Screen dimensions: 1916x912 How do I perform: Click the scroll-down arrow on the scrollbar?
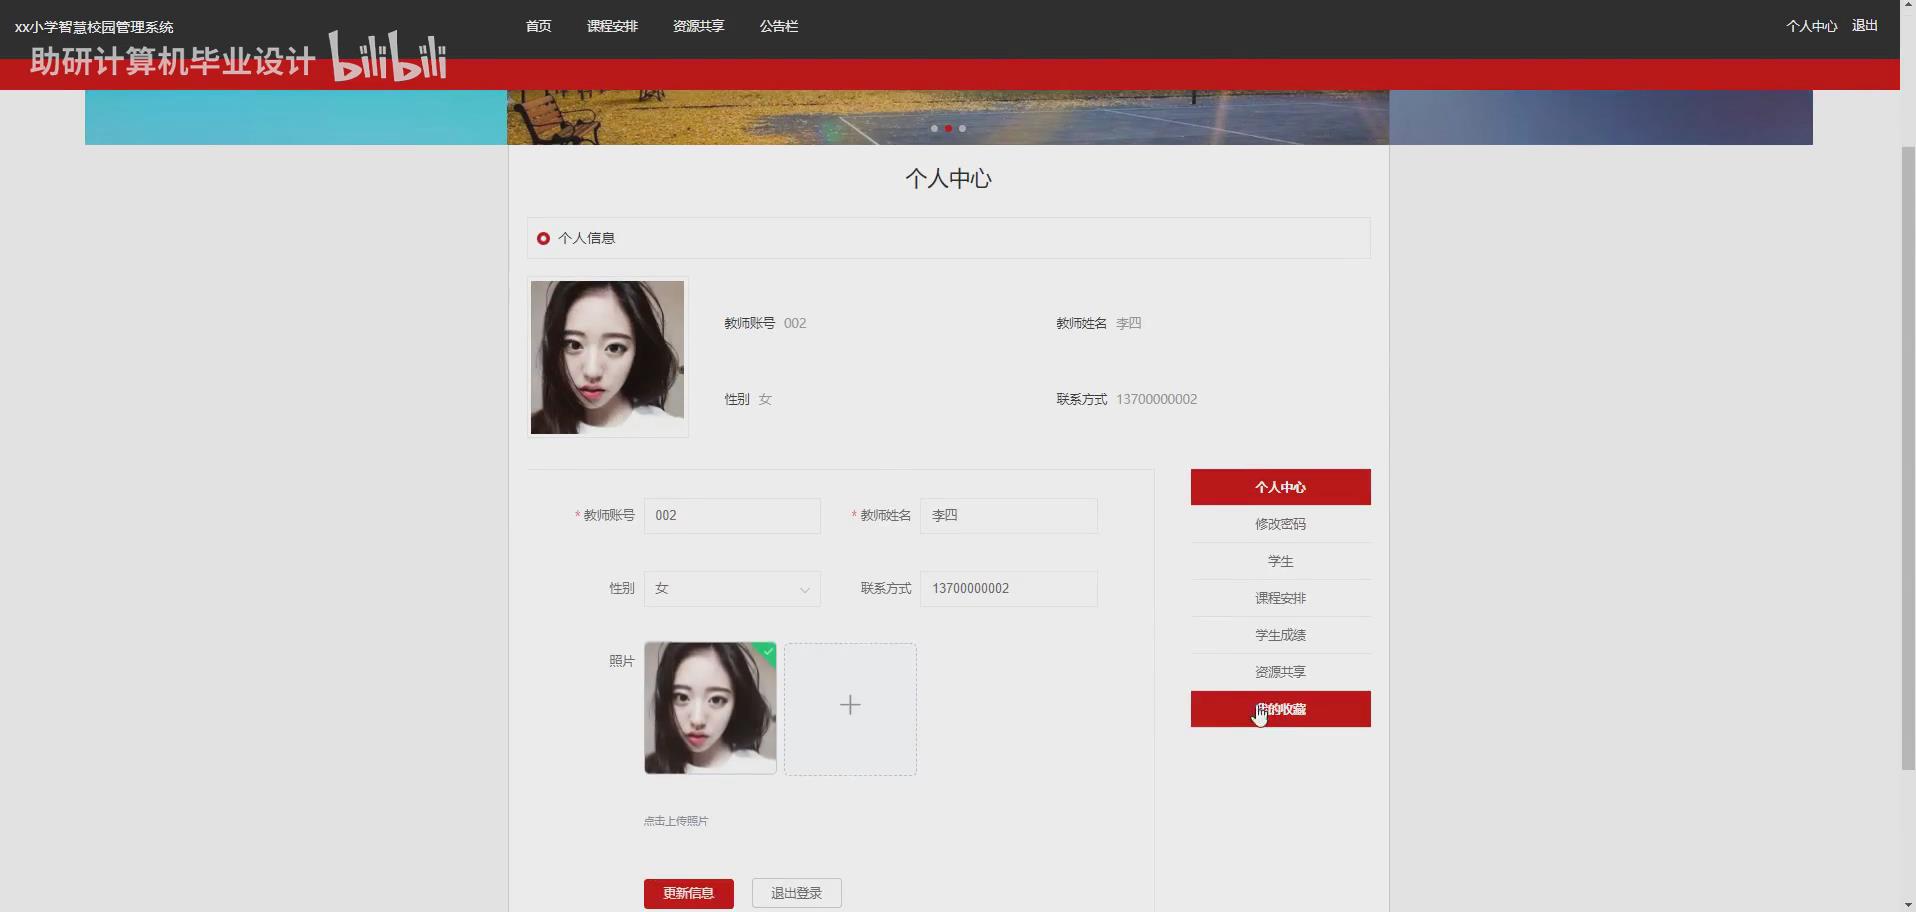pyautogui.click(x=1907, y=905)
